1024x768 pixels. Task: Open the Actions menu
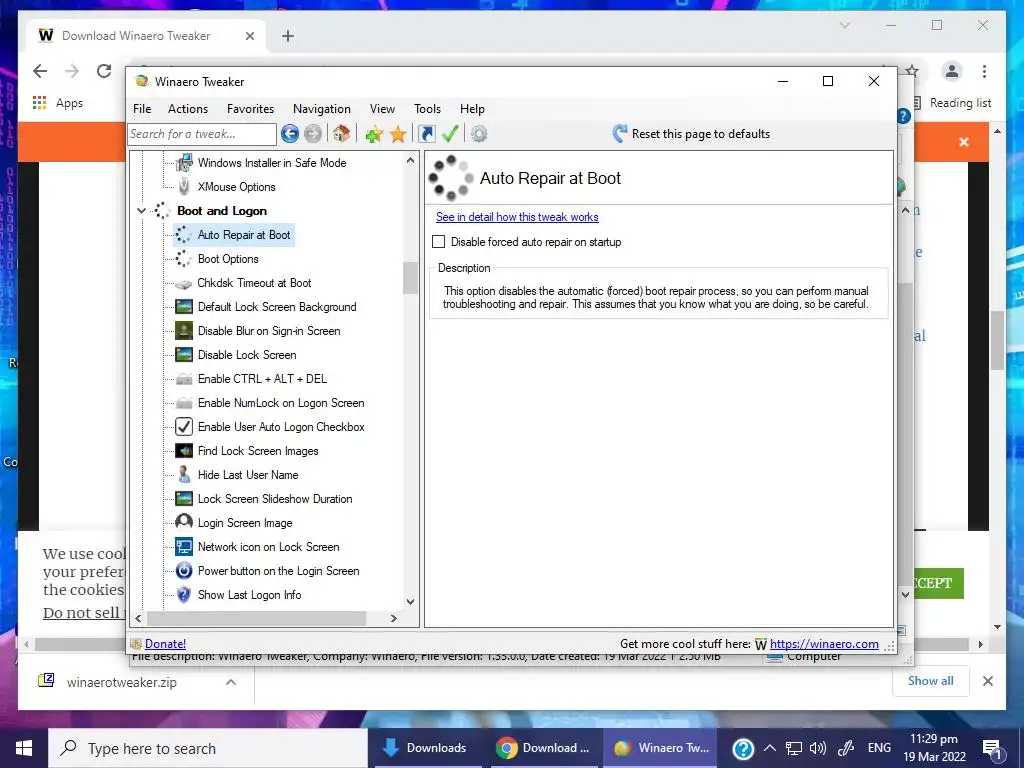click(x=187, y=109)
